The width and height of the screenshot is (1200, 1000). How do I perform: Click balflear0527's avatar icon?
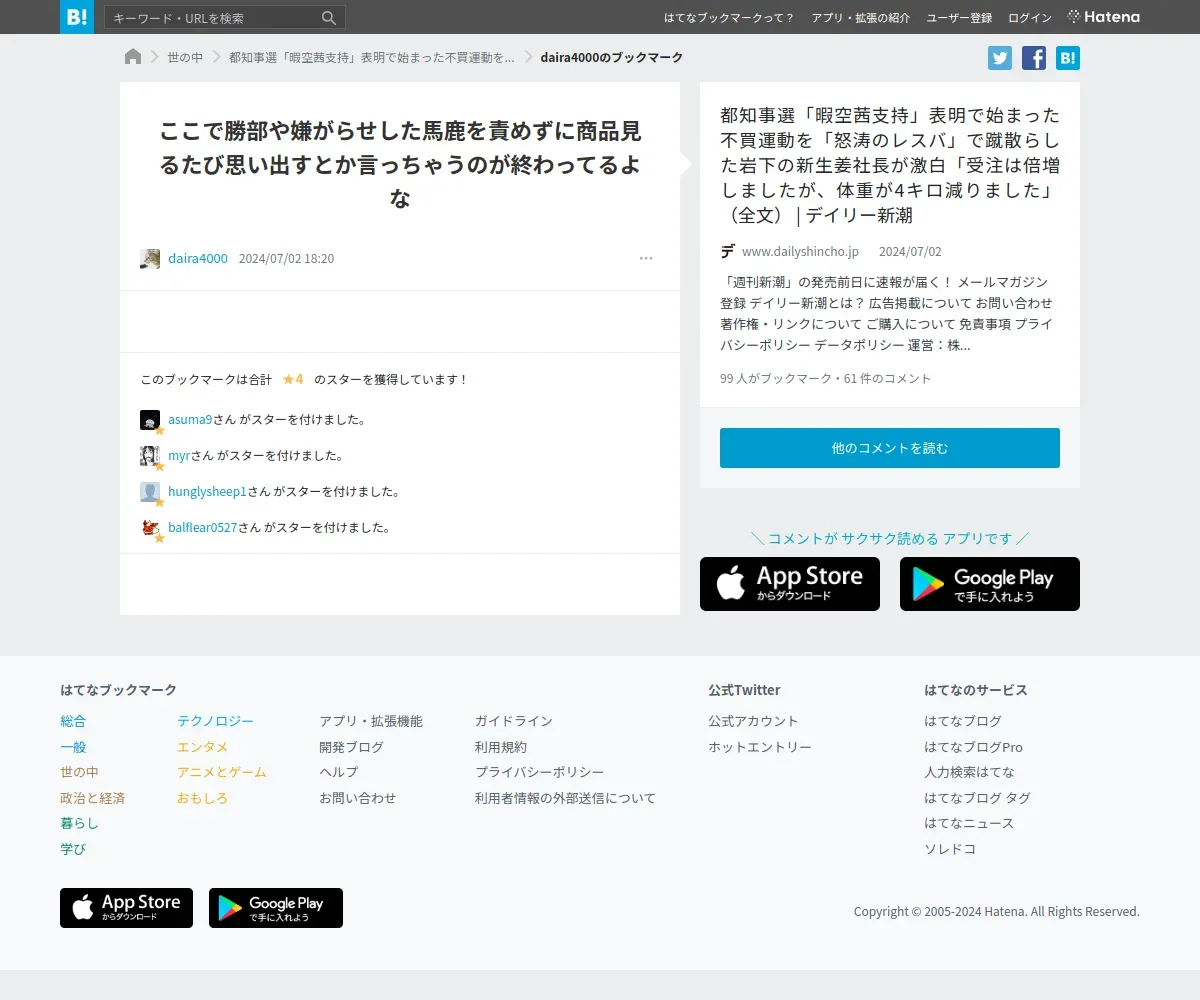tap(150, 528)
